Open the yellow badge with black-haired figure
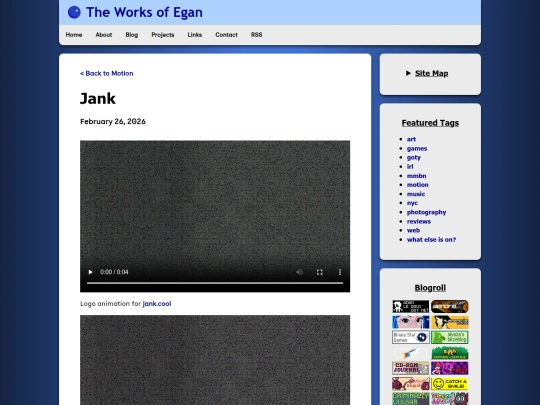The height and width of the screenshot is (405, 540). coord(449,322)
